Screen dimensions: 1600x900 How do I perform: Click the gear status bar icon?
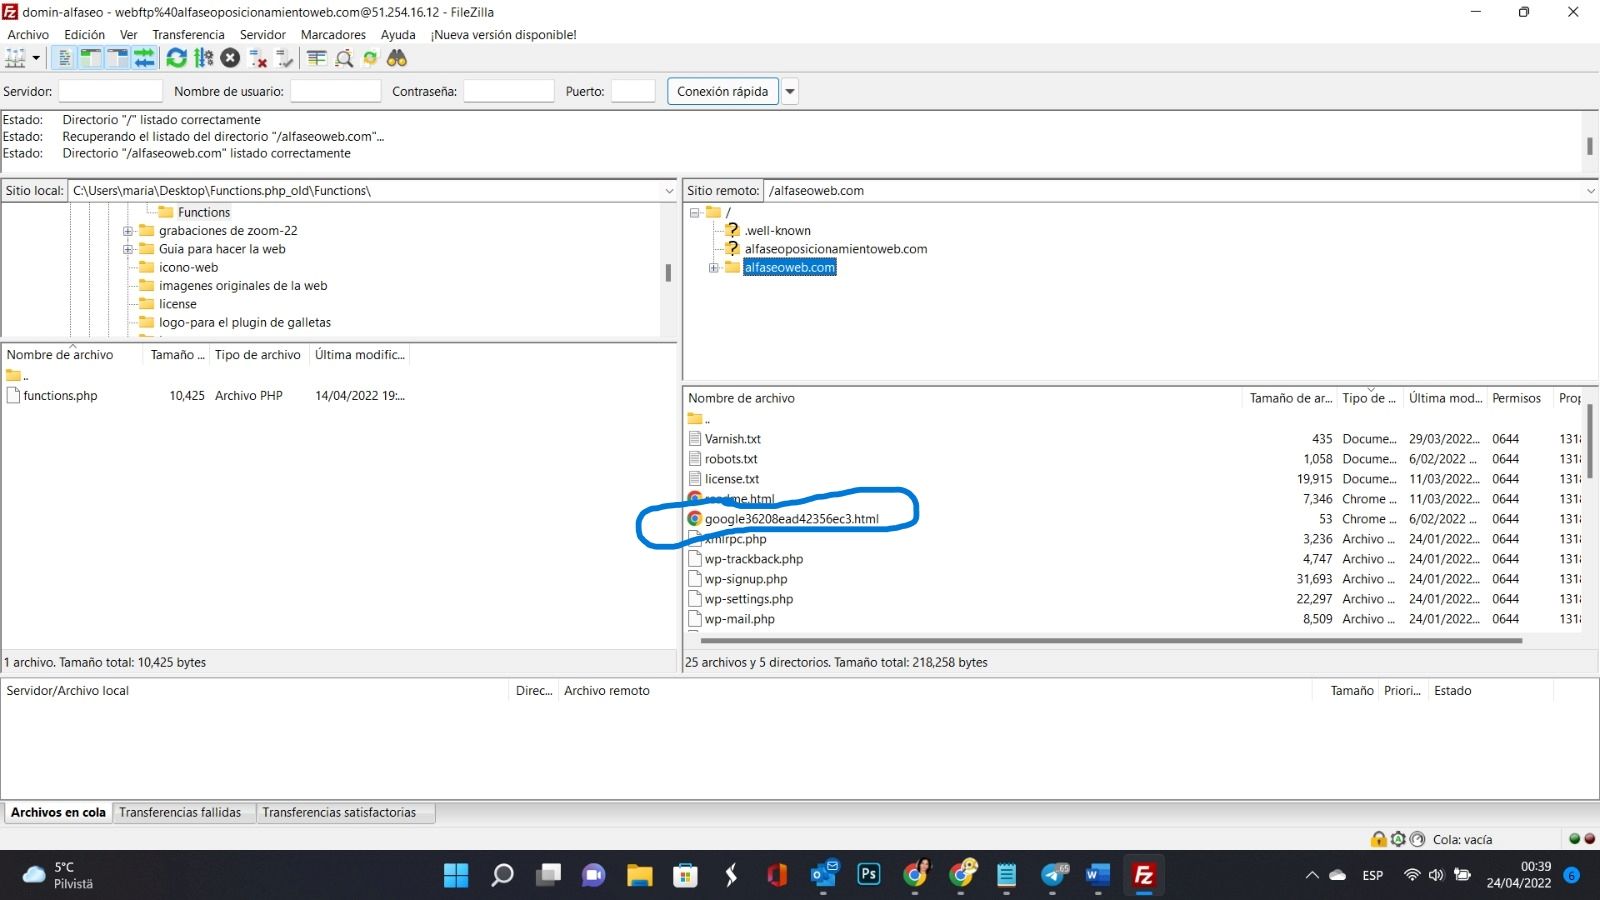(x=1398, y=839)
